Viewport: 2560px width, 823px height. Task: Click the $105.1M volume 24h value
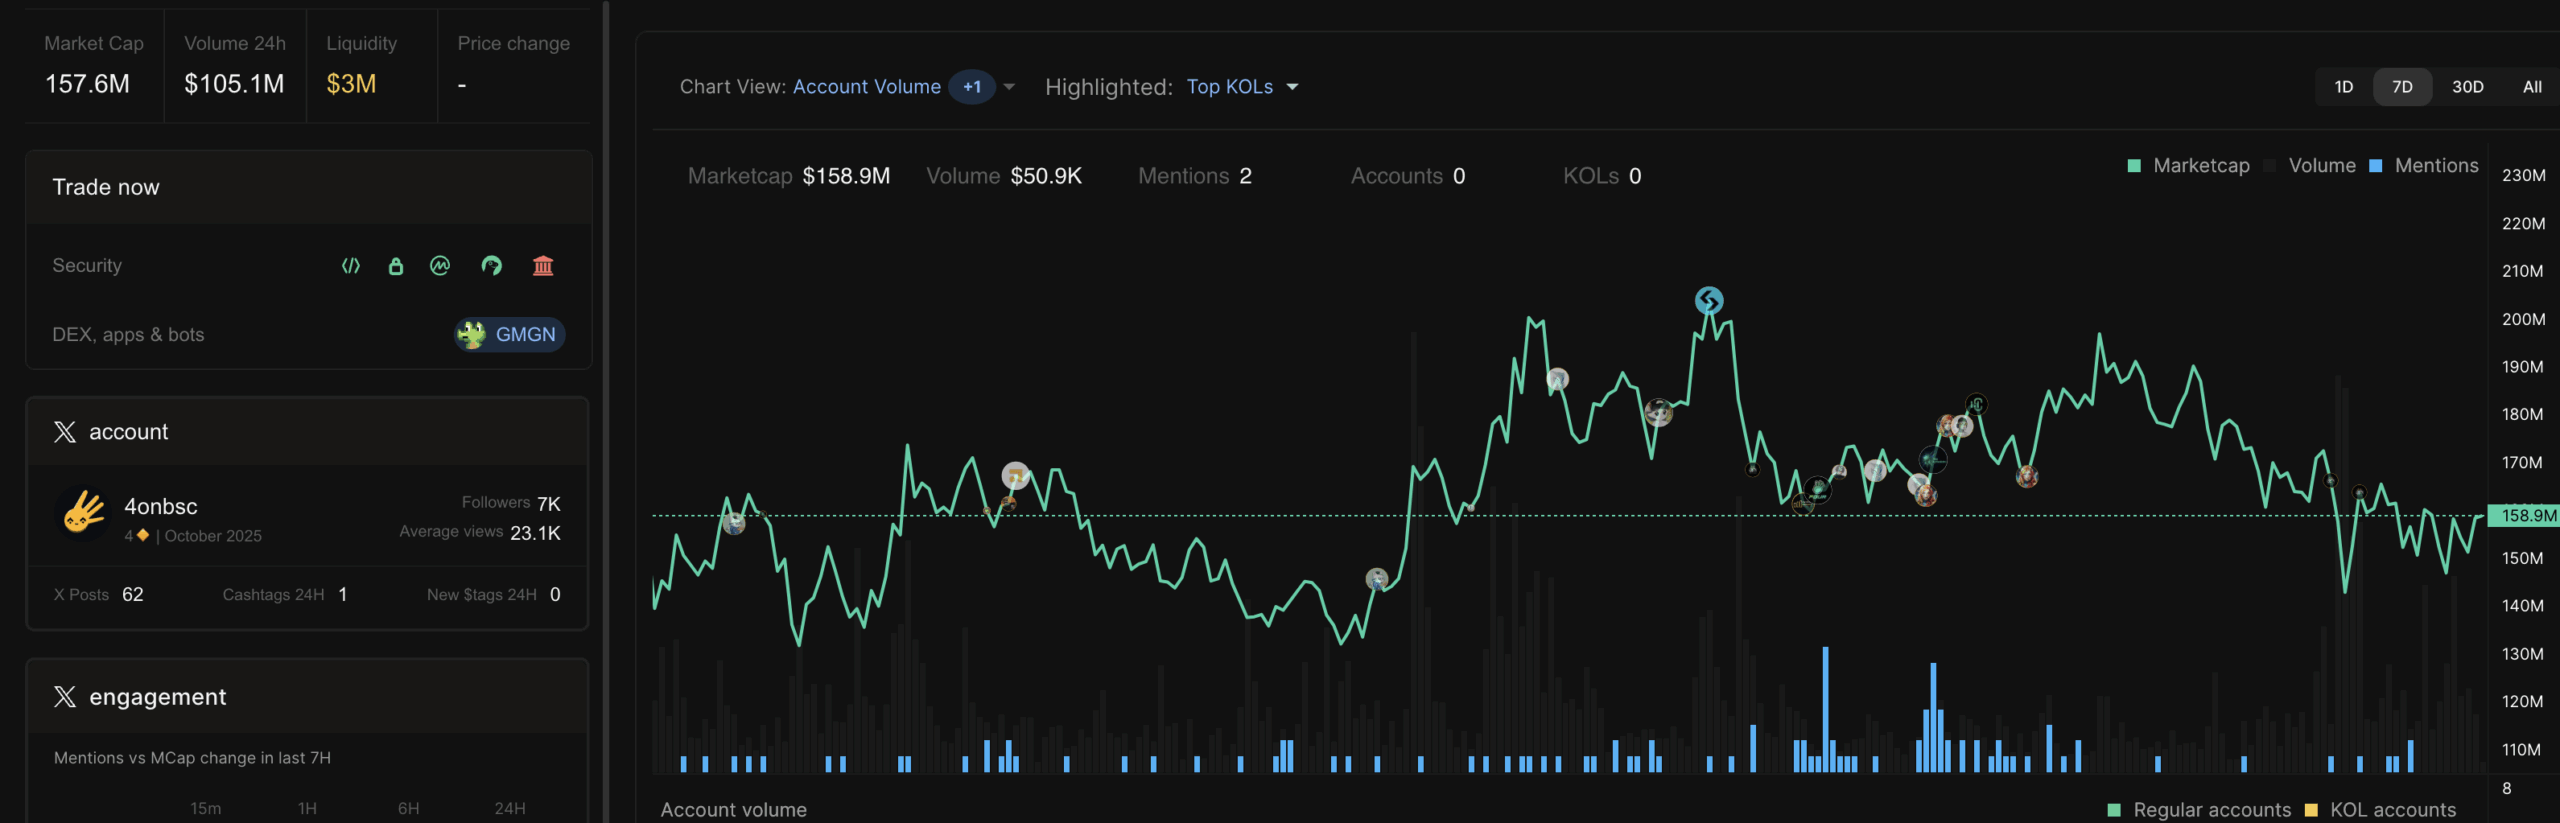point(234,84)
